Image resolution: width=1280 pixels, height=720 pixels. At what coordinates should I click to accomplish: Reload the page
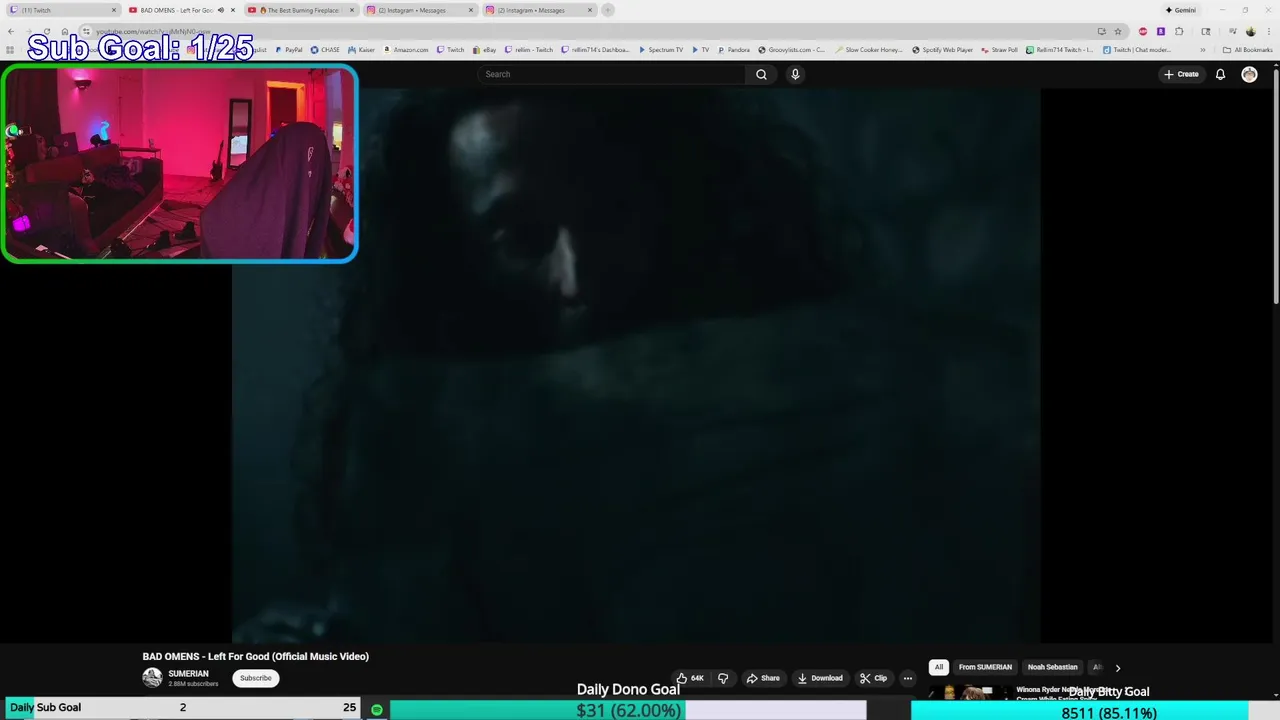point(46,31)
